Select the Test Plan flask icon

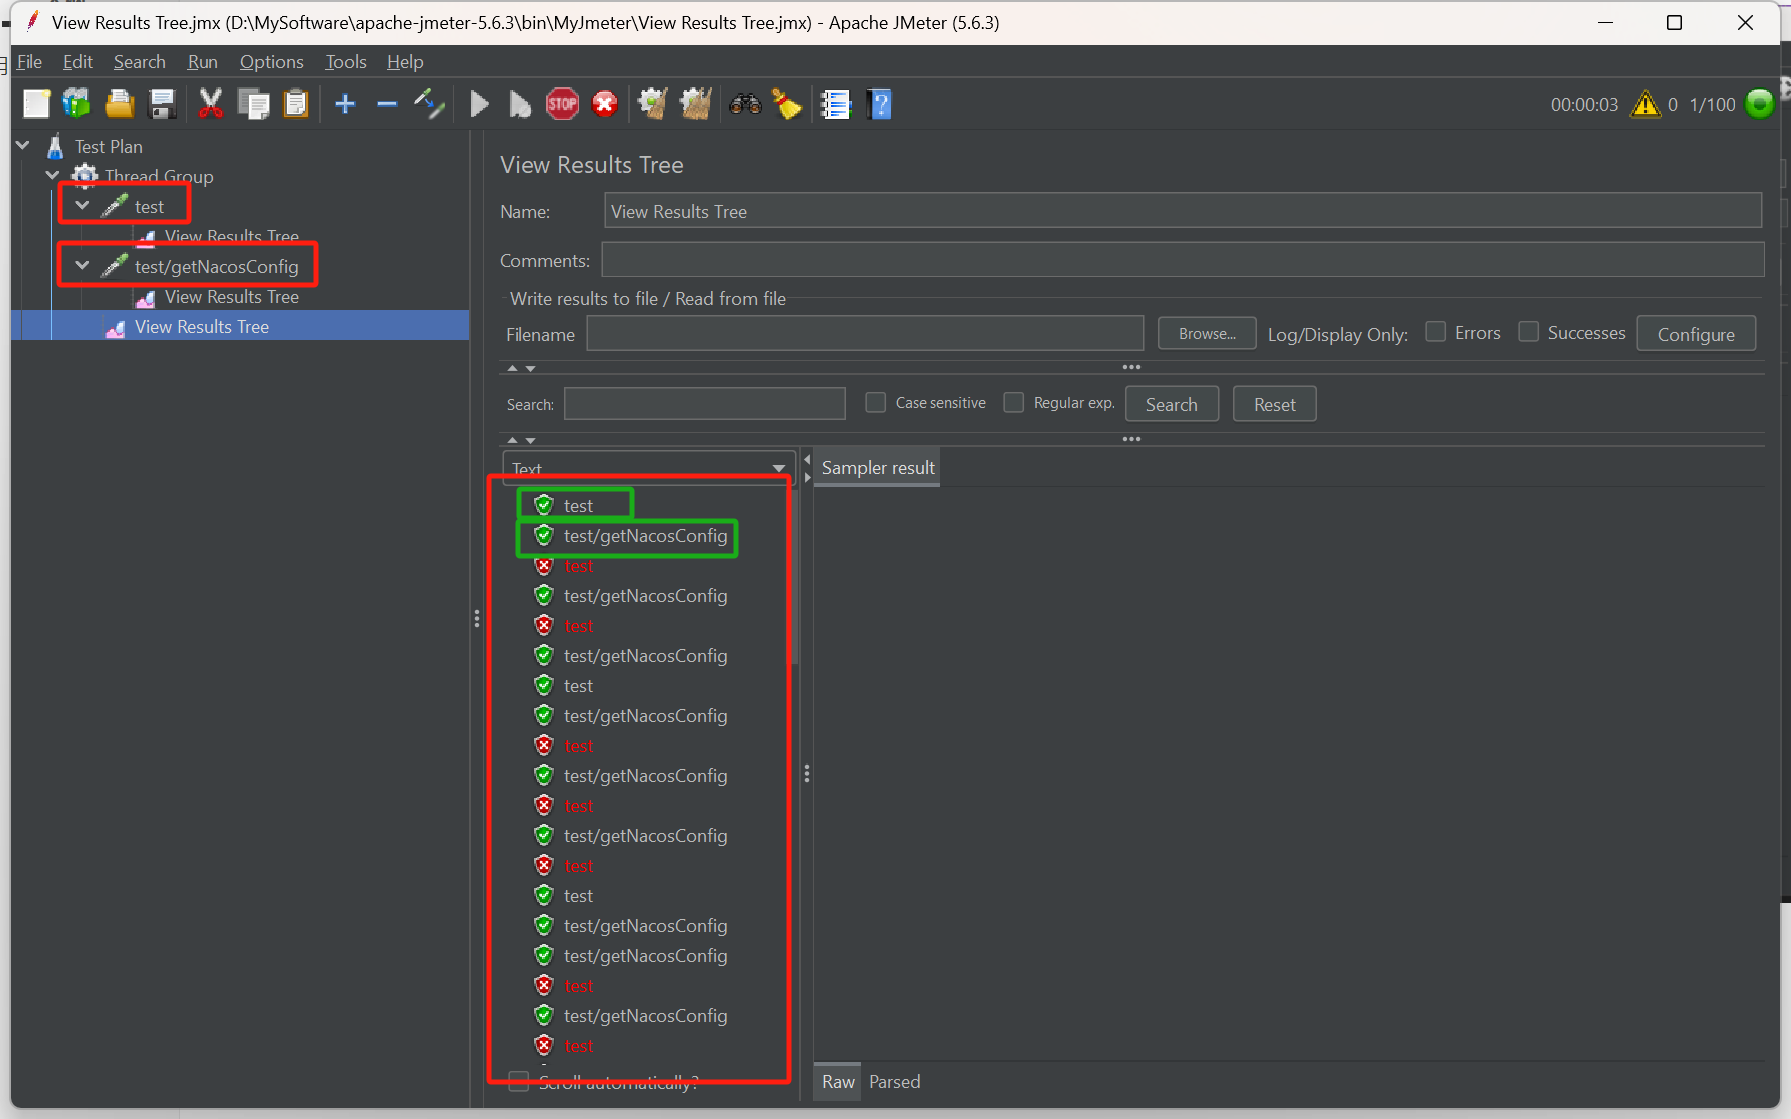(56, 146)
